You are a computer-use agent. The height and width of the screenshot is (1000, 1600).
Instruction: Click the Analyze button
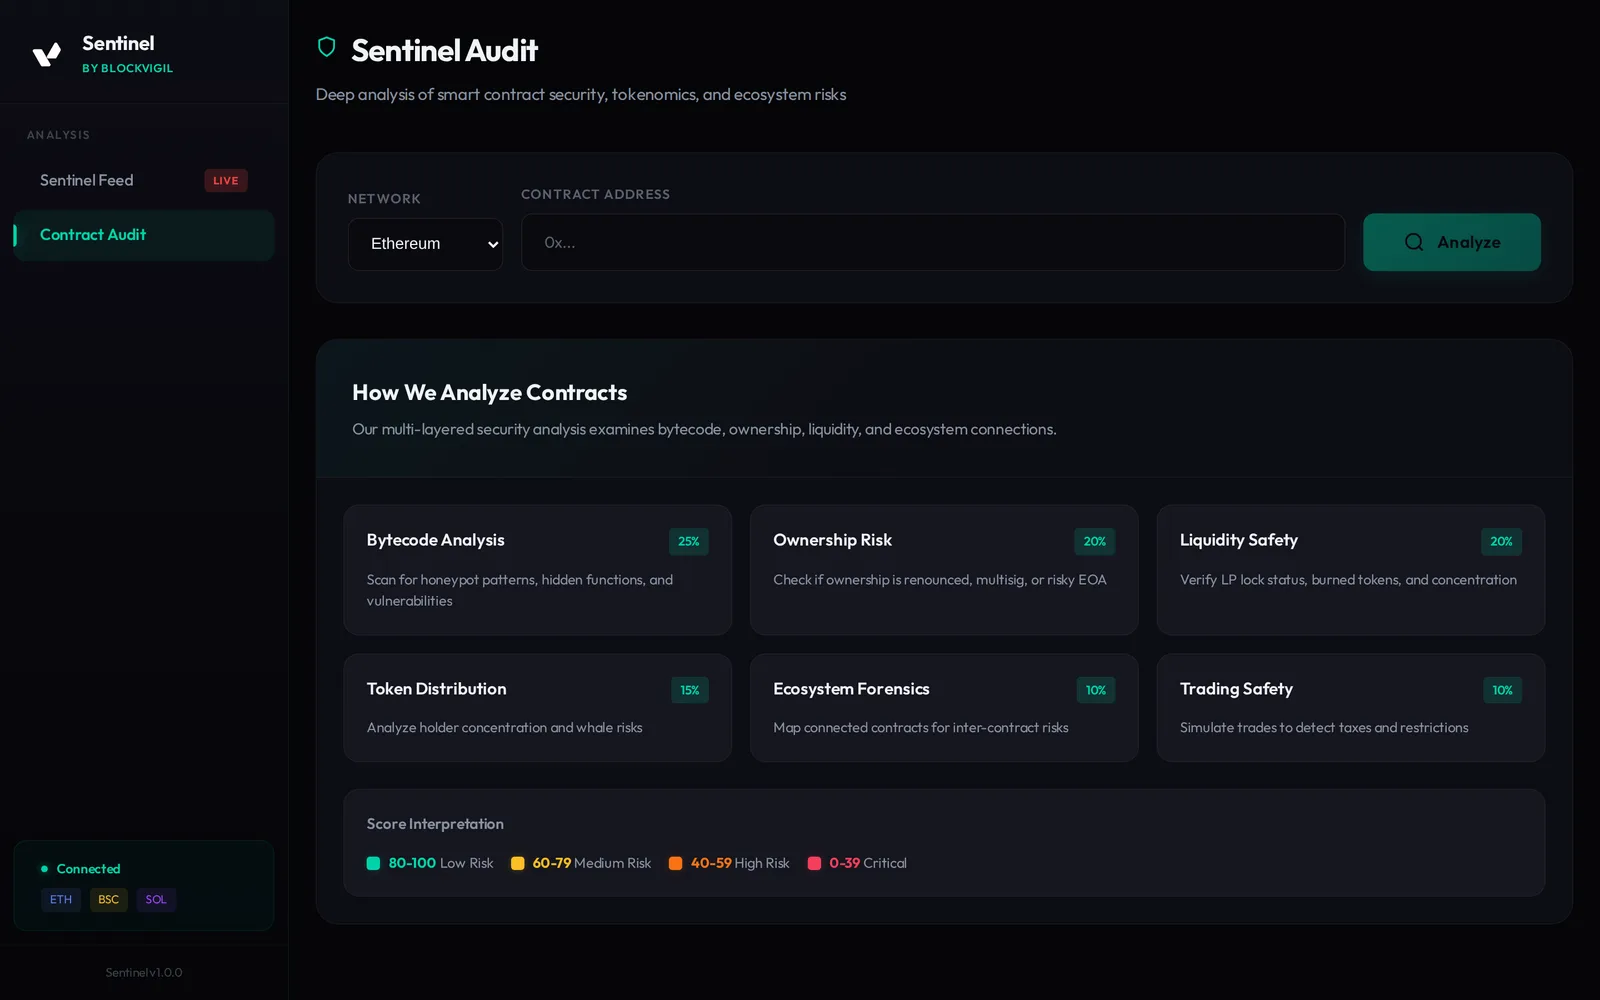pos(1451,242)
